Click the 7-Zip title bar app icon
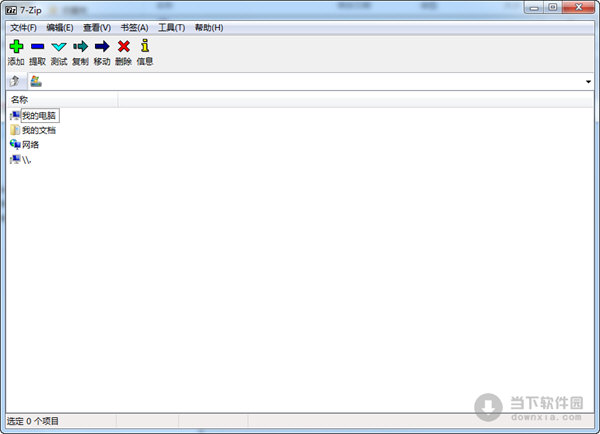600x434 pixels. coord(11,10)
